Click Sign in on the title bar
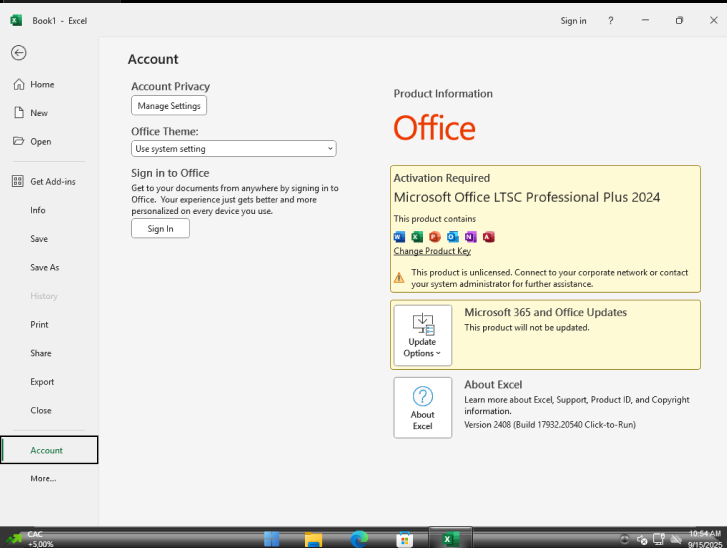The width and height of the screenshot is (727, 548). tap(573, 21)
